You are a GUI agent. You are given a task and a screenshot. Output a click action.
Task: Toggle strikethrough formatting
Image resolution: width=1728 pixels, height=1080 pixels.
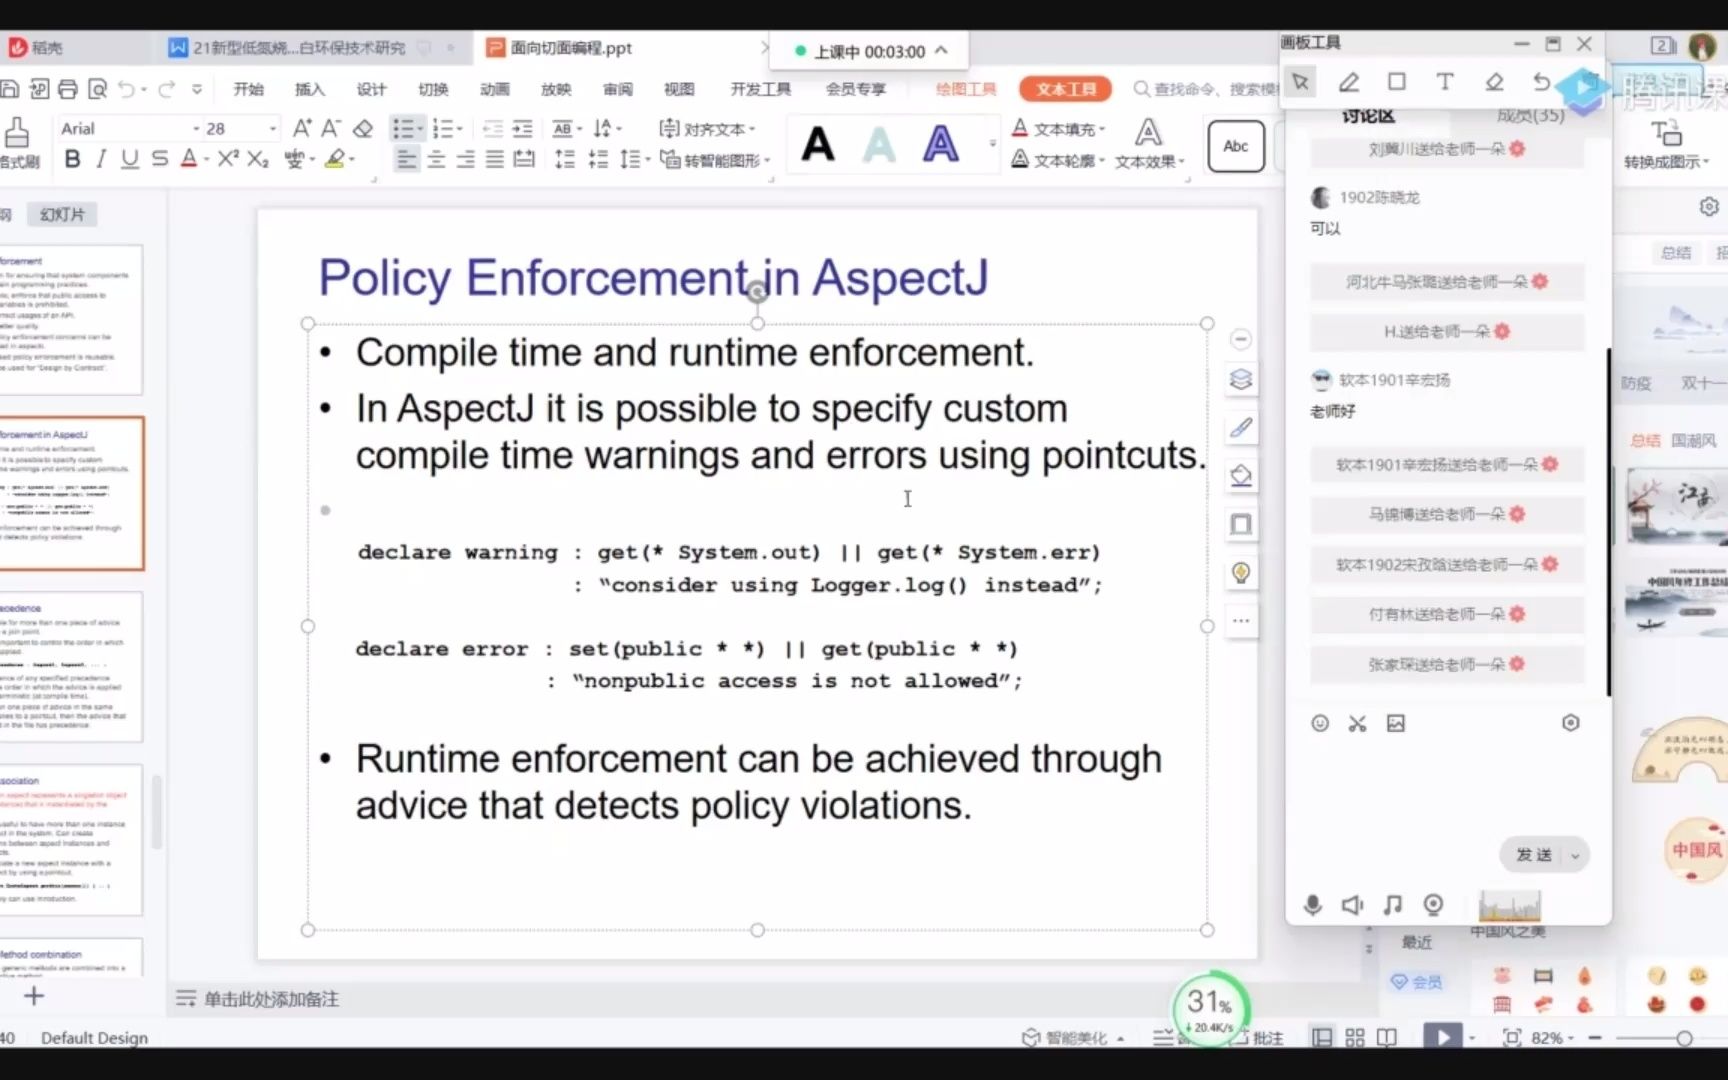[x=159, y=159]
